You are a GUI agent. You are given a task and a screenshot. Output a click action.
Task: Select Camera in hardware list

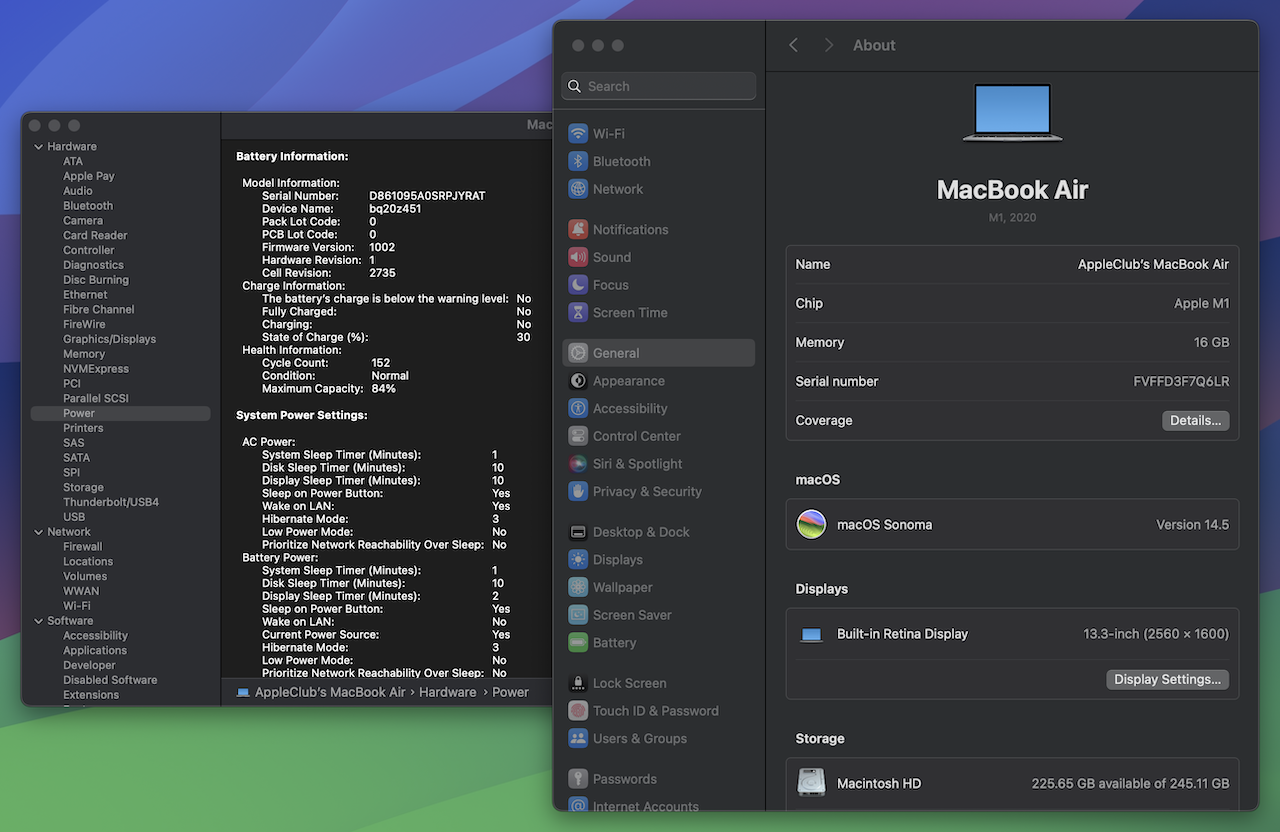click(83, 221)
